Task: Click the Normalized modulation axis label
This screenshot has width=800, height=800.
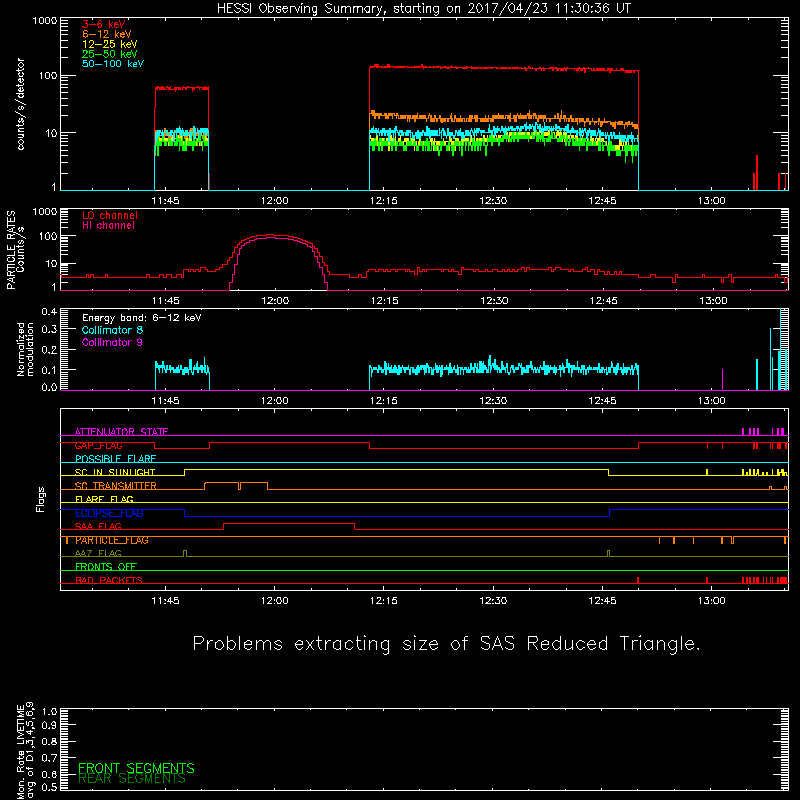Action: pyautogui.click(x=25, y=349)
